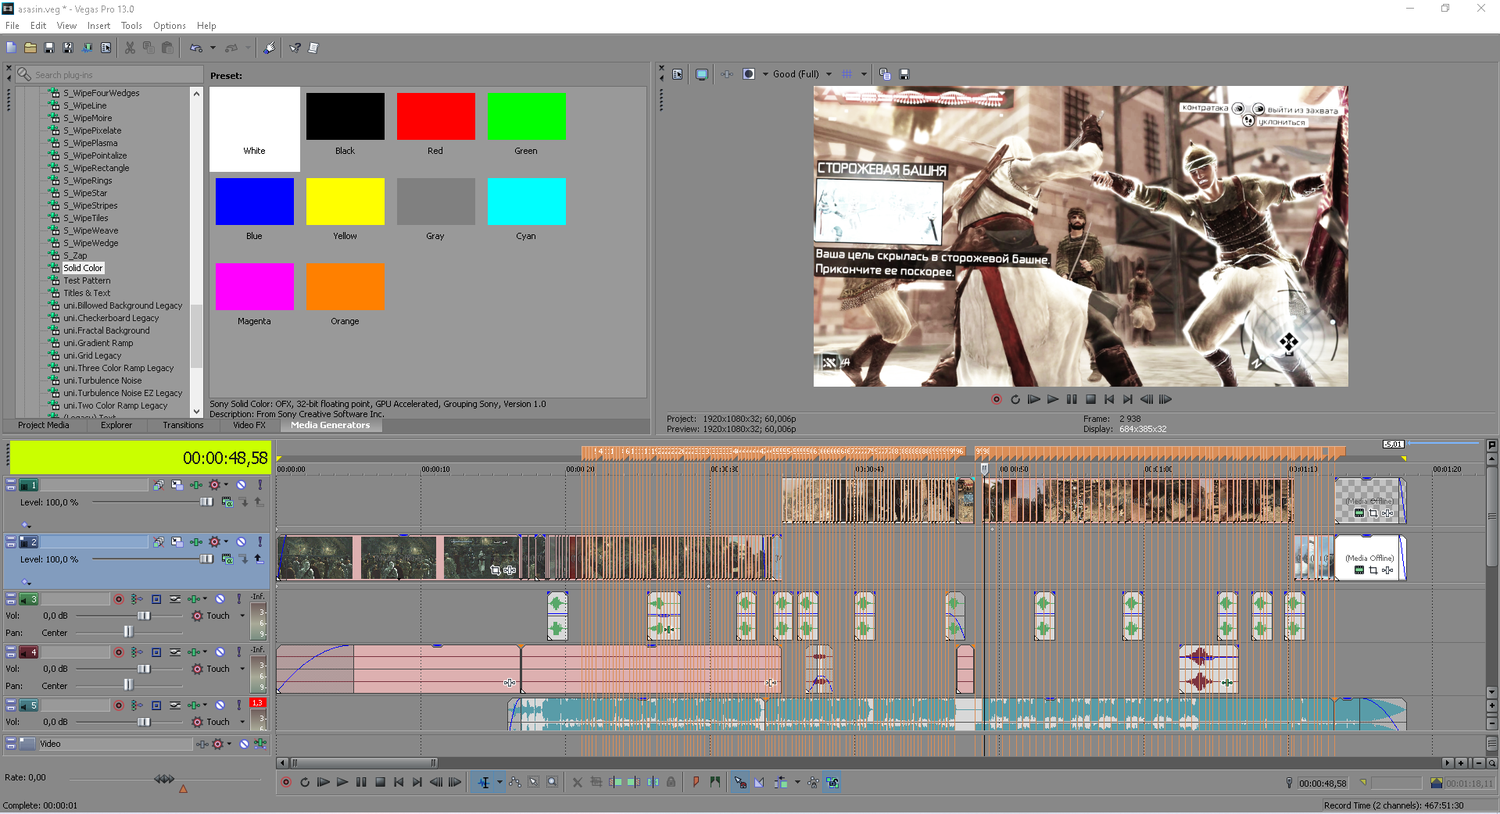Select the Magenta solid color preset
Image resolution: width=1500 pixels, height=814 pixels.
click(x=254, y=295)
